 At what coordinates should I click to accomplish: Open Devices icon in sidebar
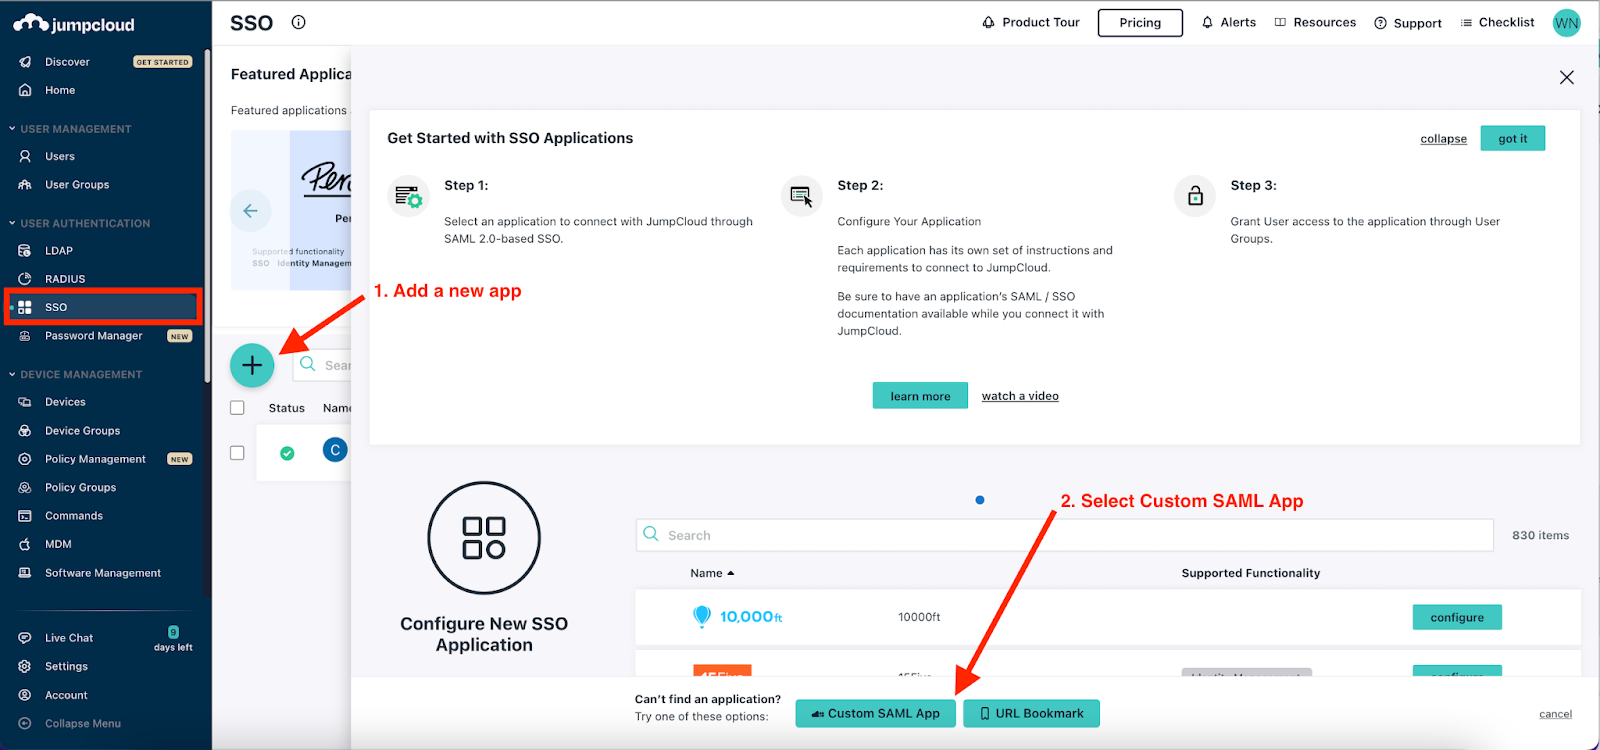25,402
